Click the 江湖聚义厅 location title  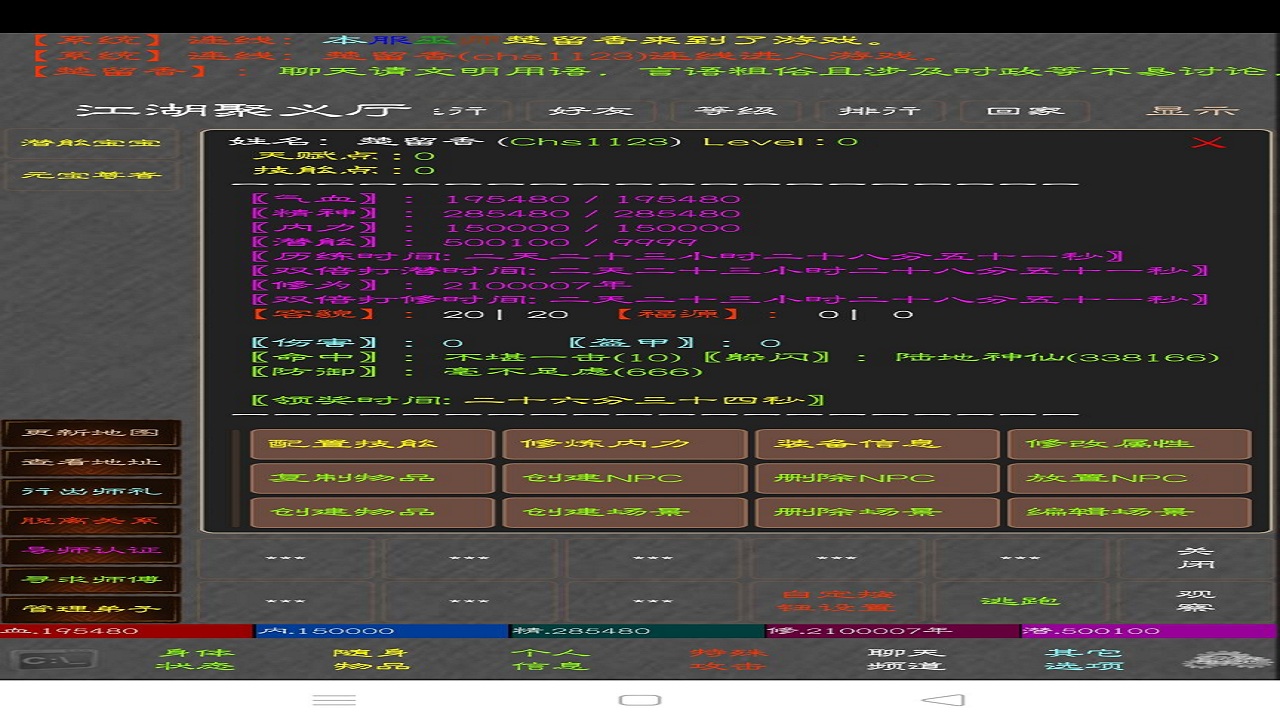(x=243, y=111)
